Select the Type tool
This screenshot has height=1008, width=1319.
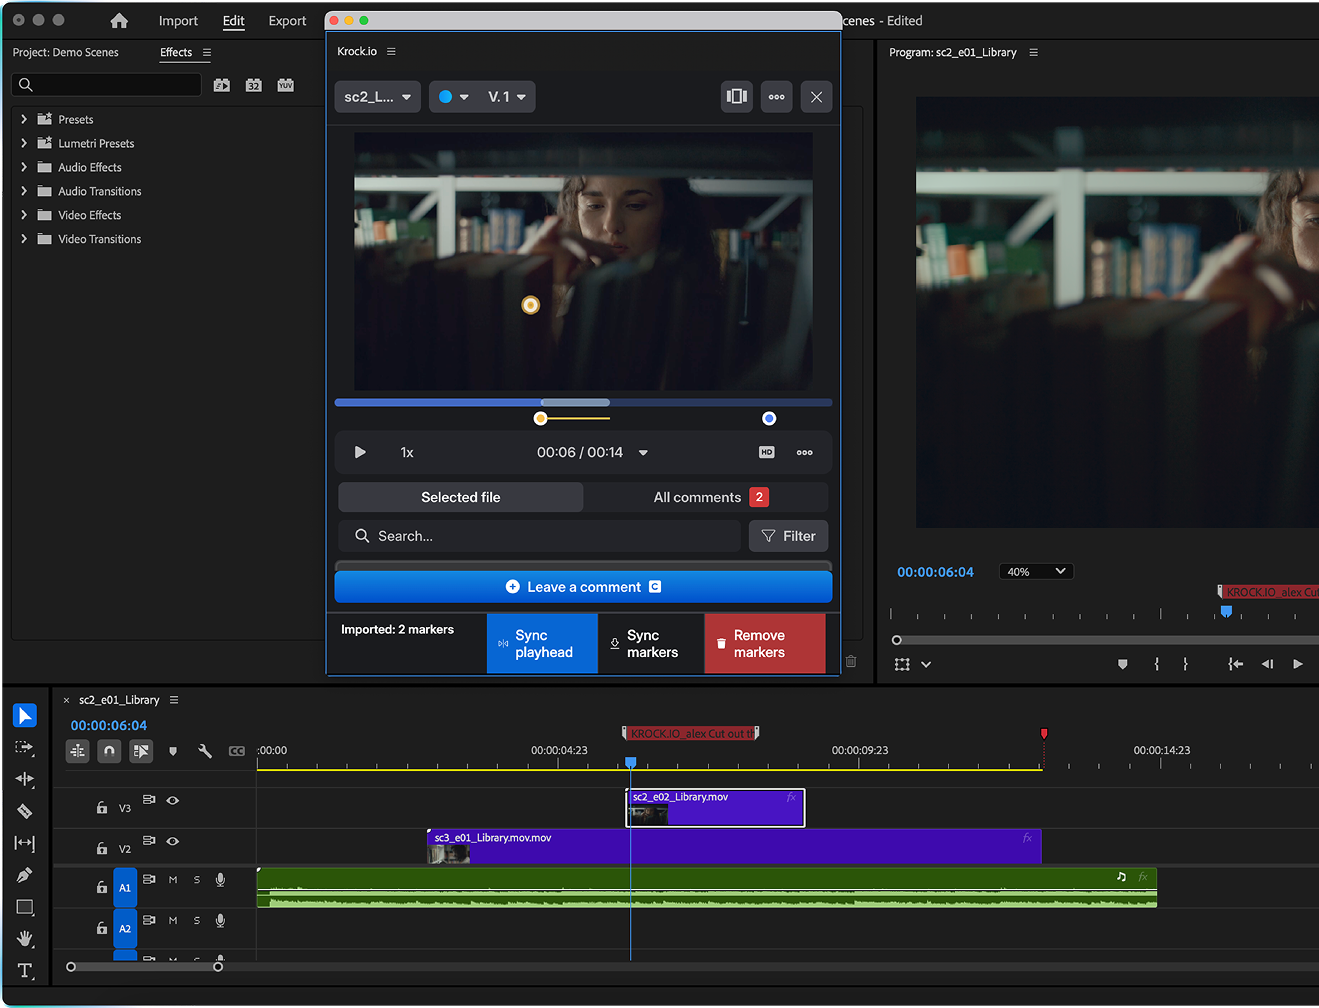(25, 971)
